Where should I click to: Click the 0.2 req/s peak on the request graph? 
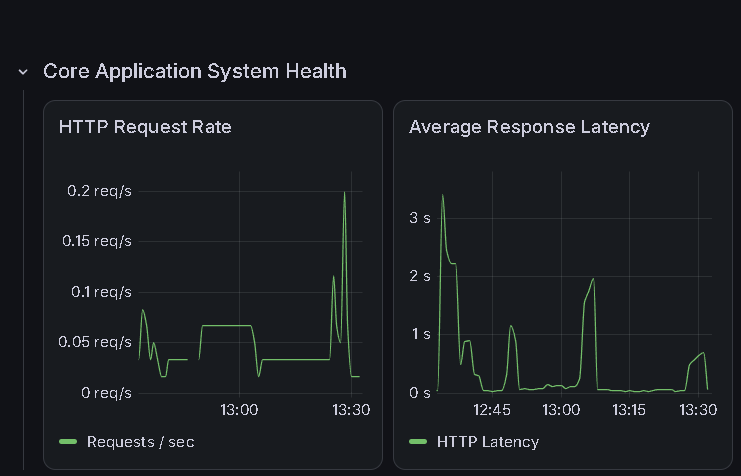click(345, 193)
